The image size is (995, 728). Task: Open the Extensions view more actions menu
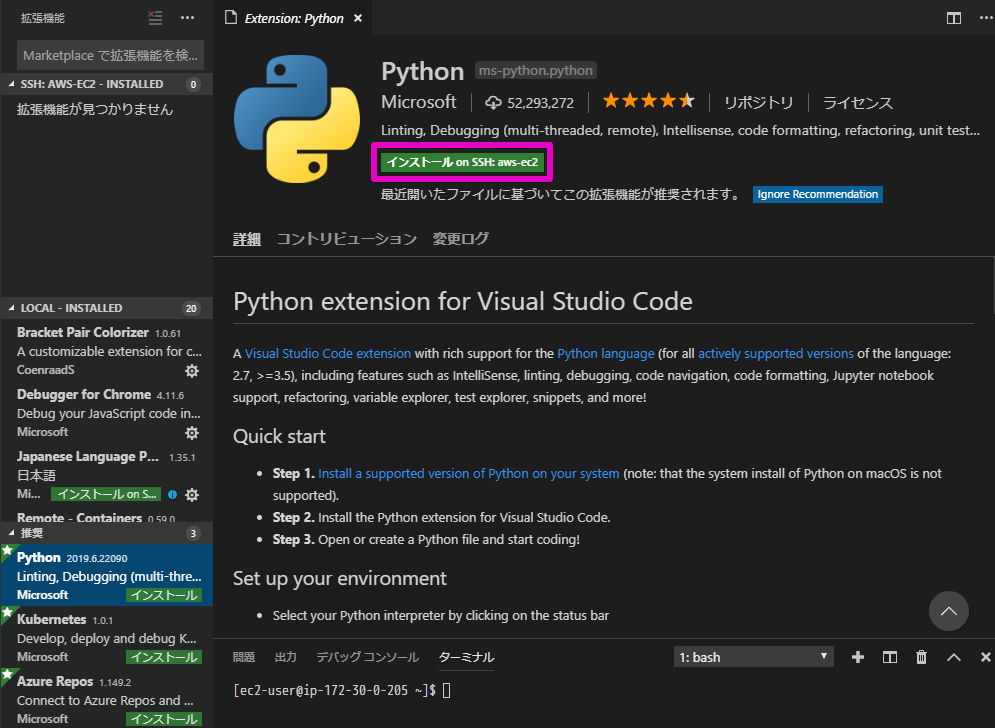[x=186, y=16]
